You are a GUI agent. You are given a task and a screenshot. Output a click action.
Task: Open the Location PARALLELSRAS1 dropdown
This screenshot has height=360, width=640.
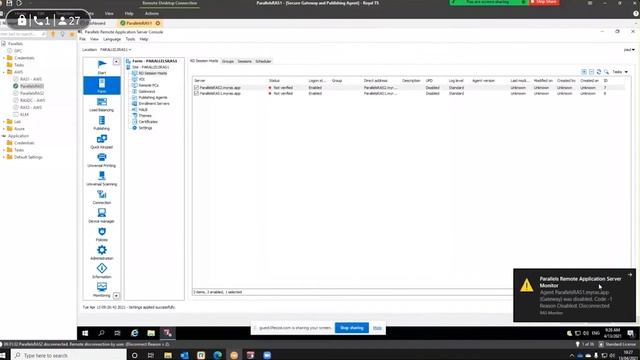(116, 50)
